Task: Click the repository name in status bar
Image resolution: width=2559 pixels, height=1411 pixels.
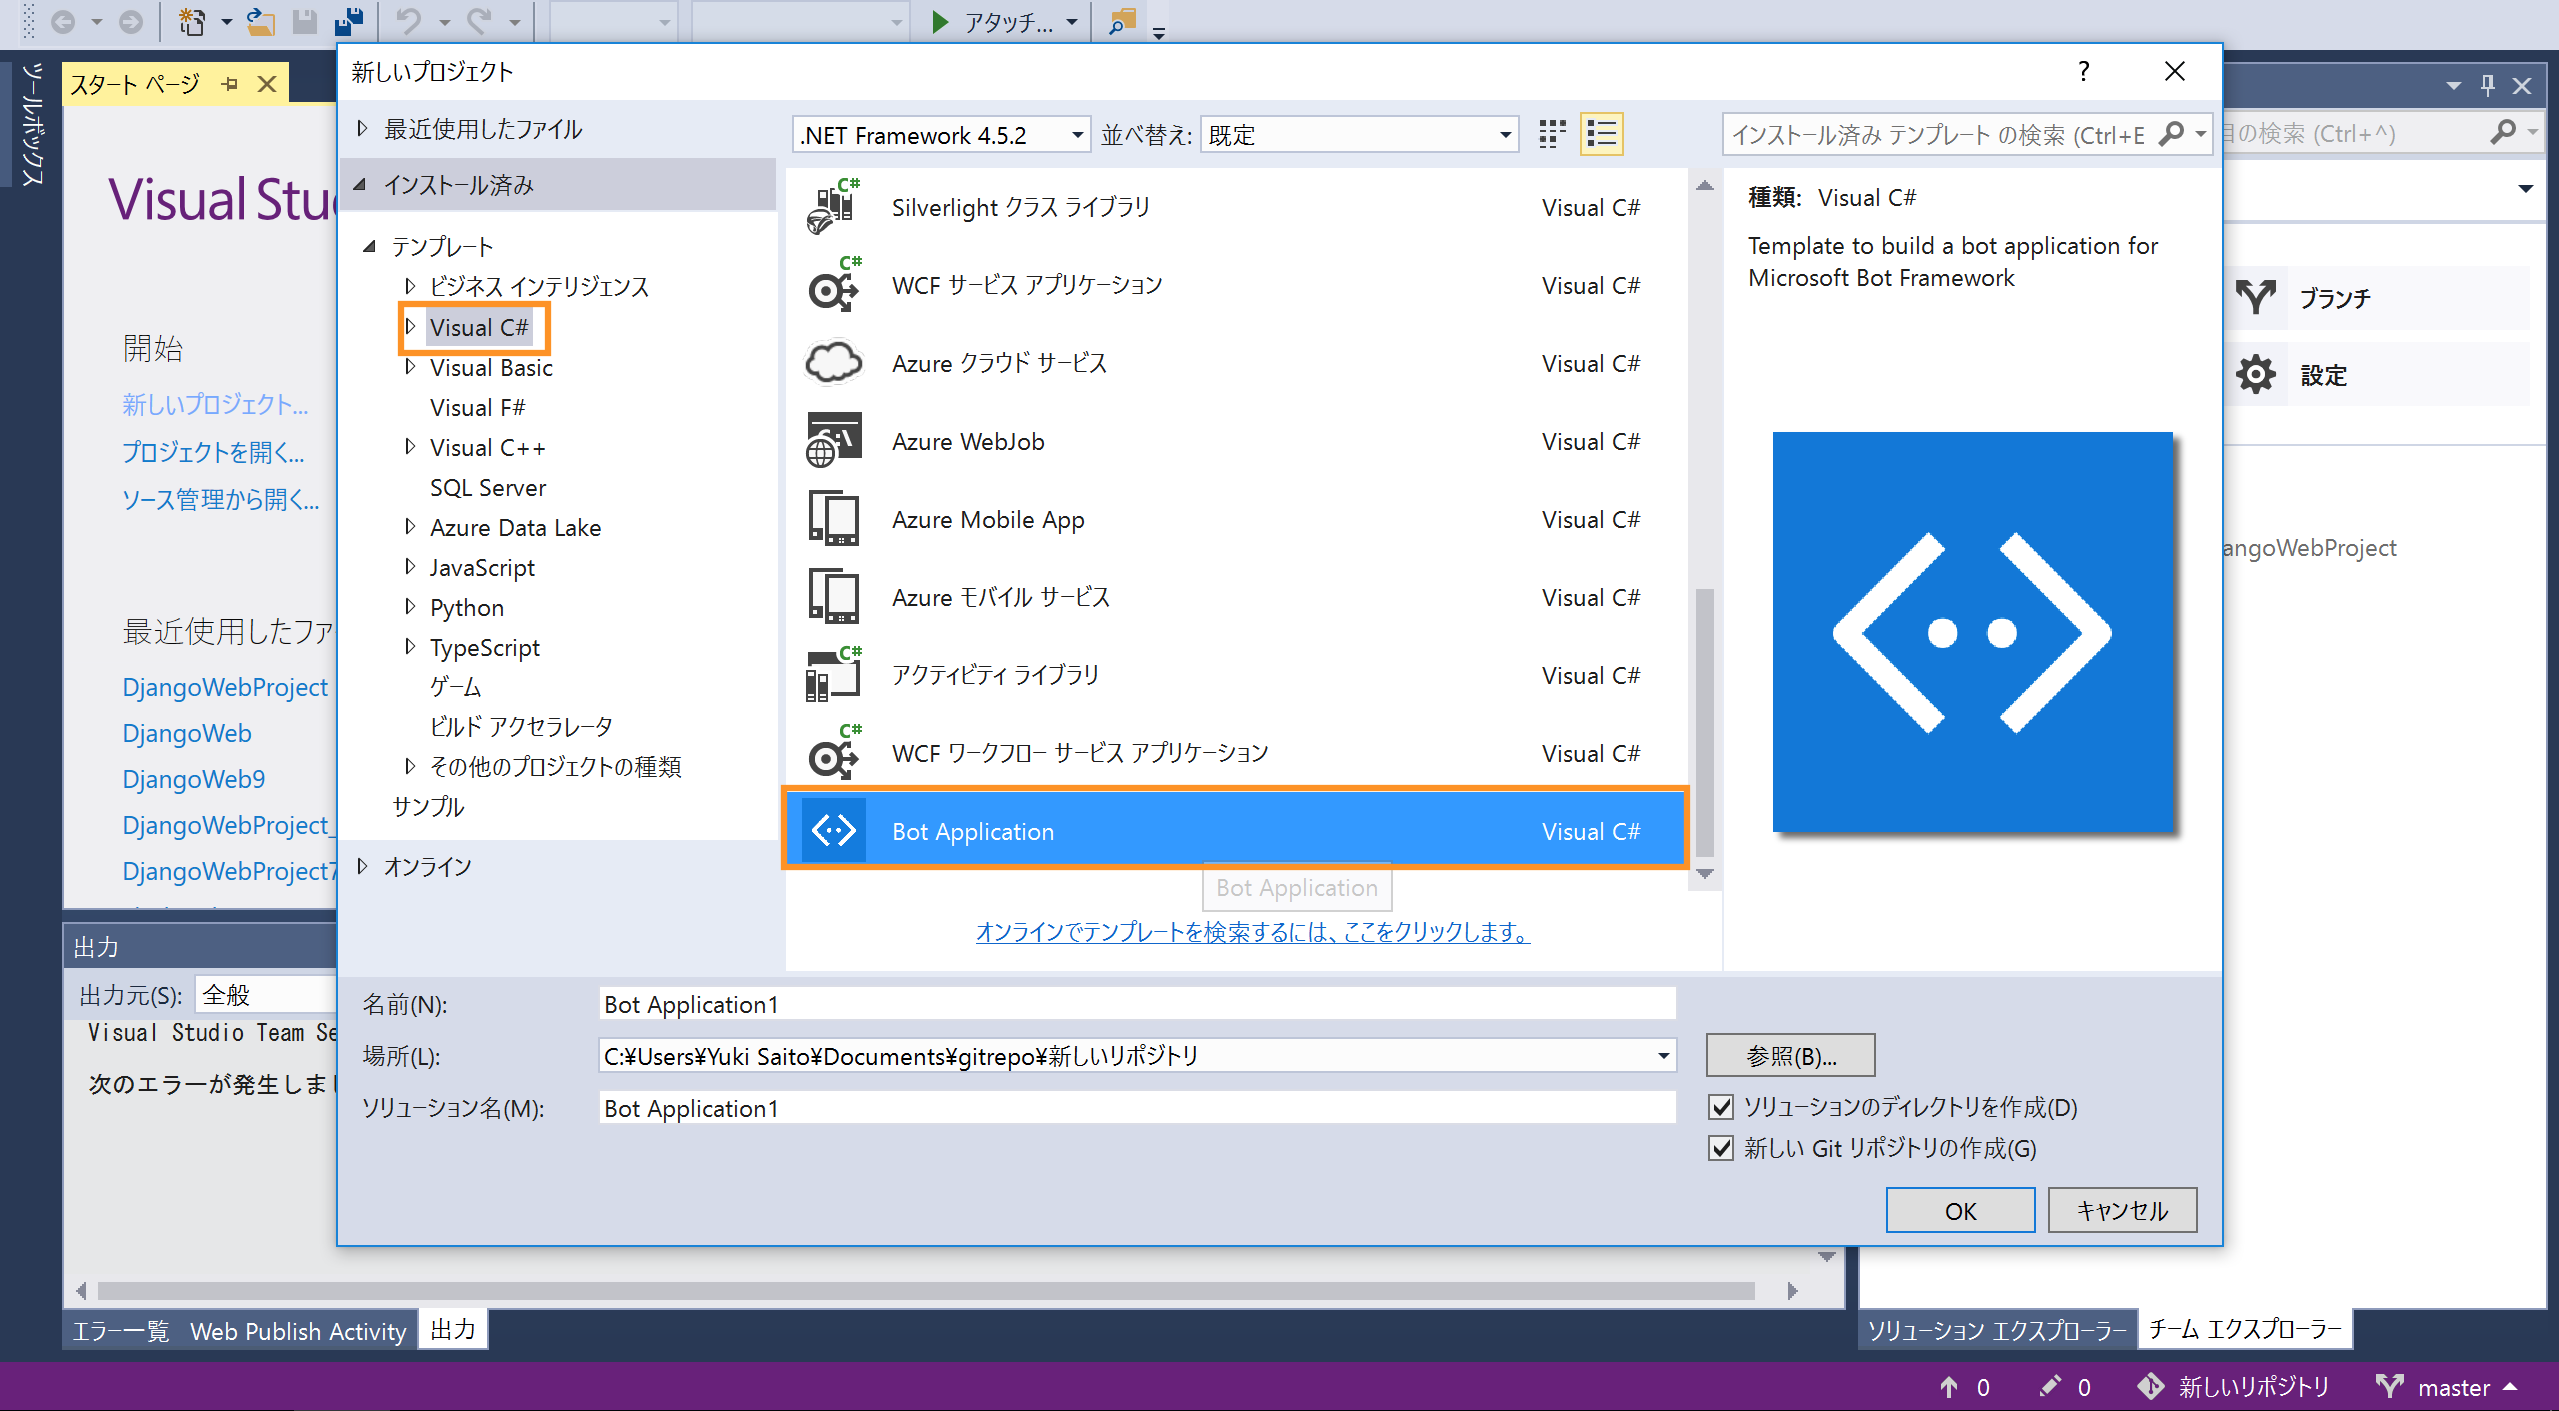Action: tap(2253, 1386)
